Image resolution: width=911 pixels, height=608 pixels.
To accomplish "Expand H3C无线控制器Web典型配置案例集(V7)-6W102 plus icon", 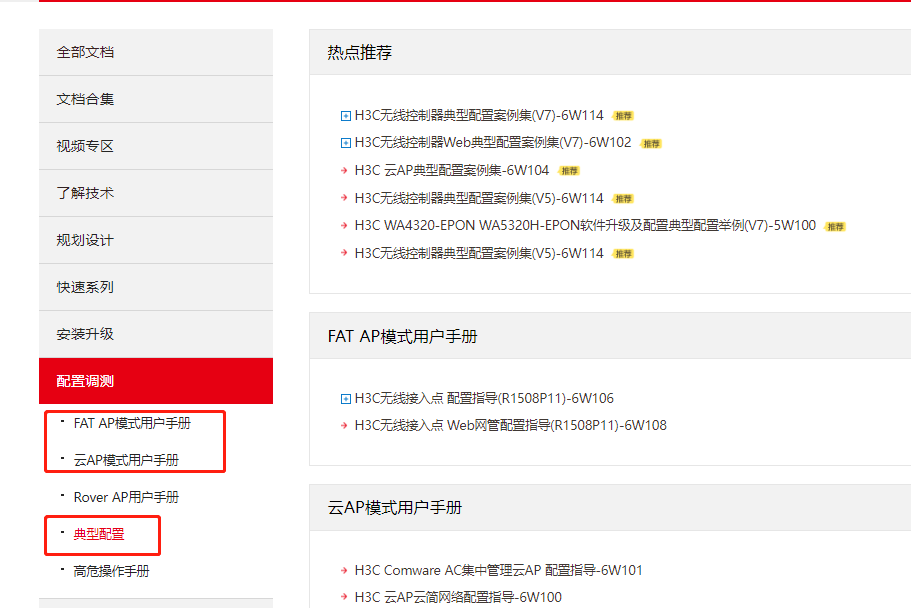I will tap(345, 142).
